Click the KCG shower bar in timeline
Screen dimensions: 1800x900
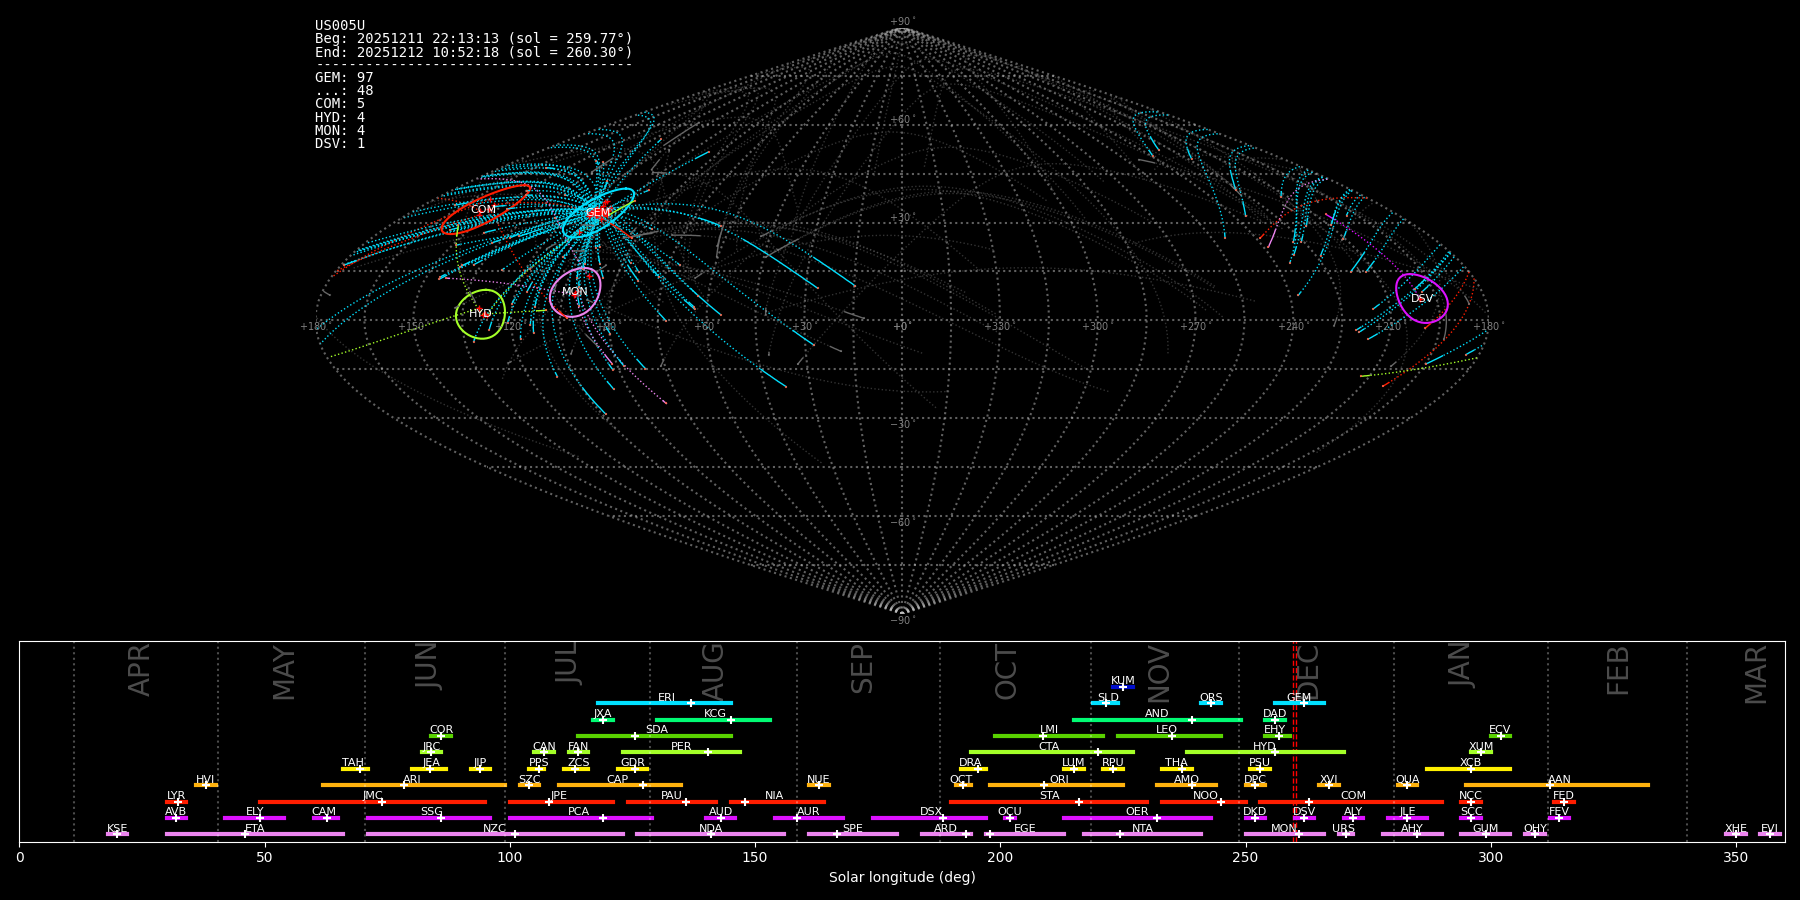713,719
